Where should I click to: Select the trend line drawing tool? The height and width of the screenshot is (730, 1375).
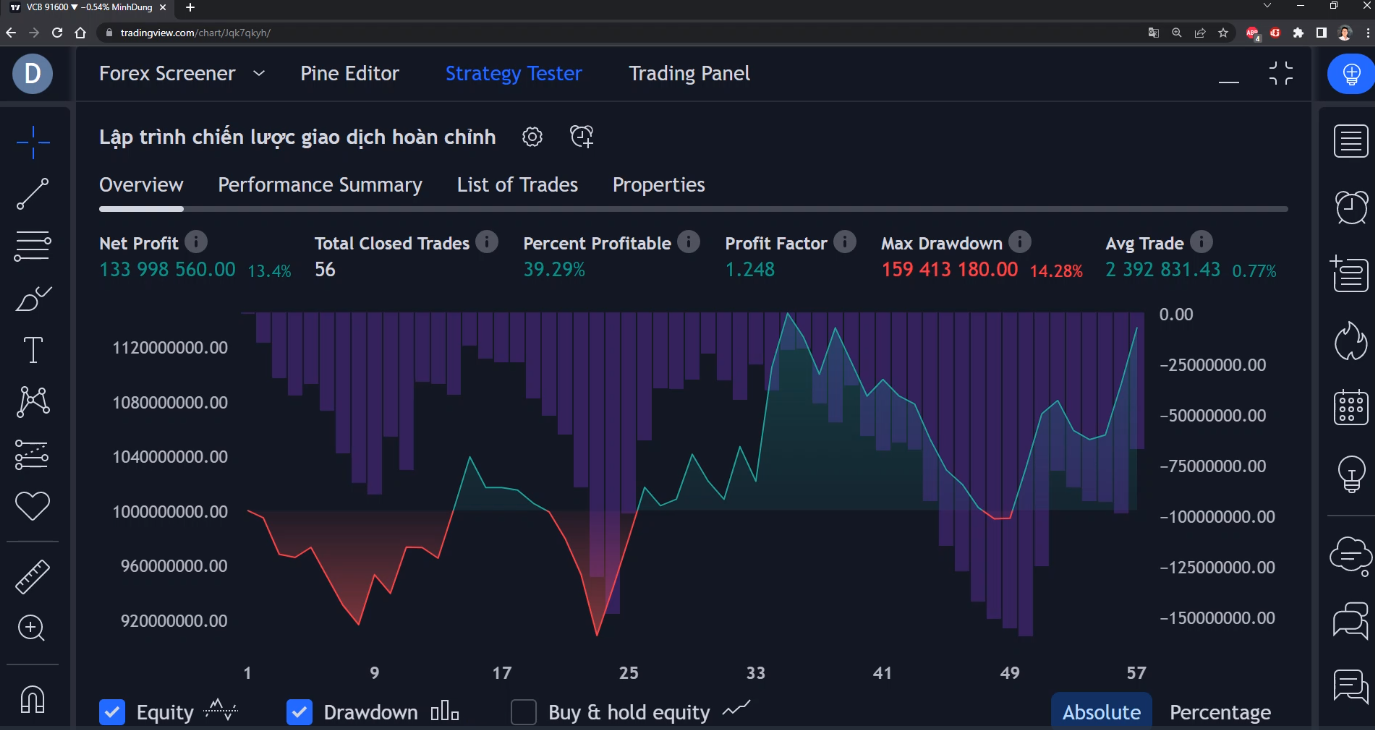pos(33,194)
